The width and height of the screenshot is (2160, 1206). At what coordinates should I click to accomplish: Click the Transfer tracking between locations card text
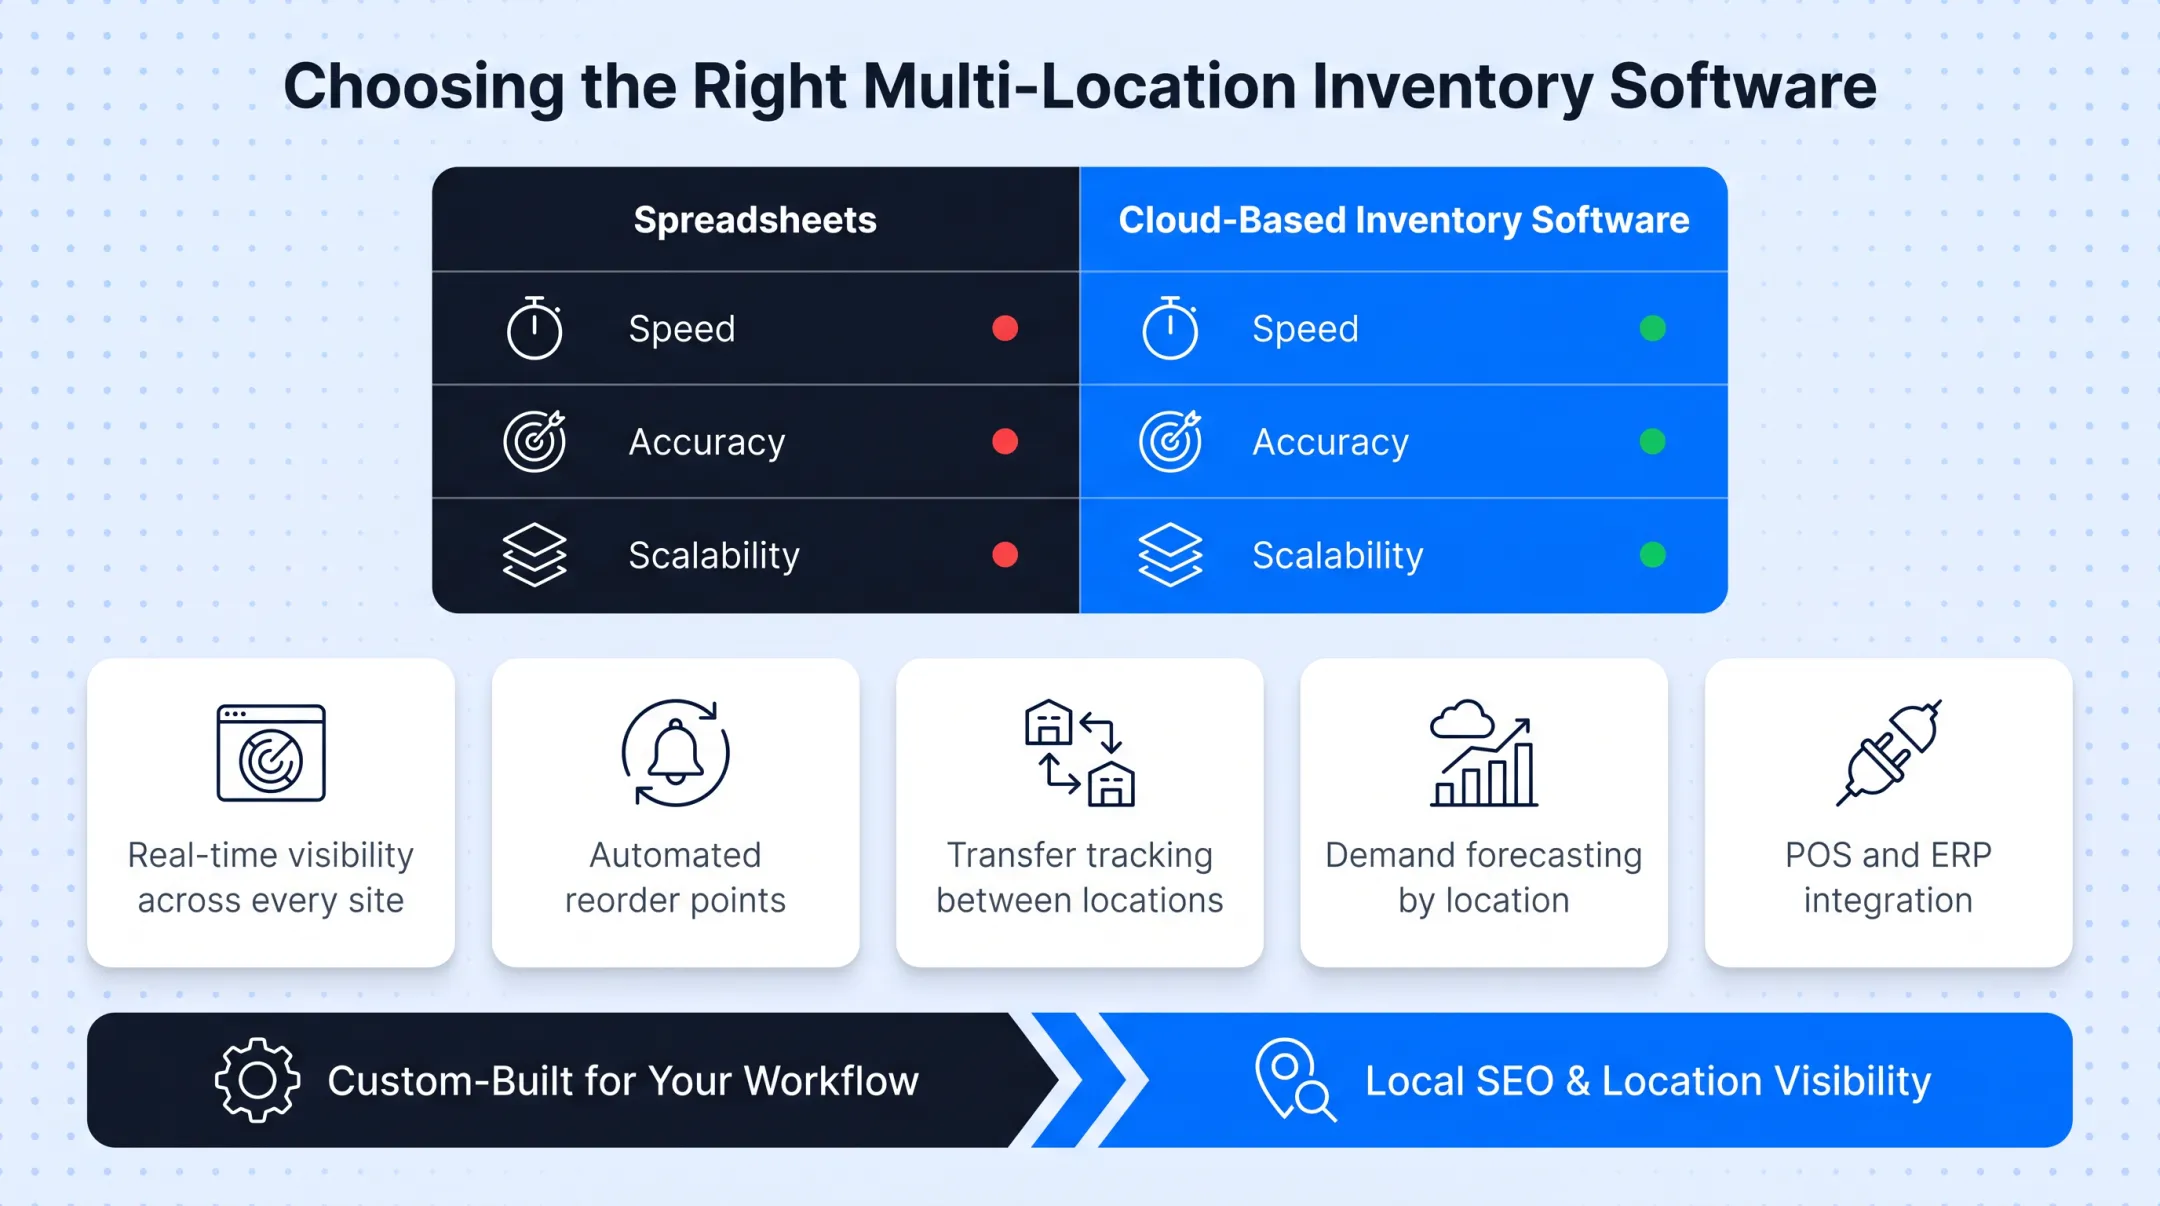coord(1080,877)
